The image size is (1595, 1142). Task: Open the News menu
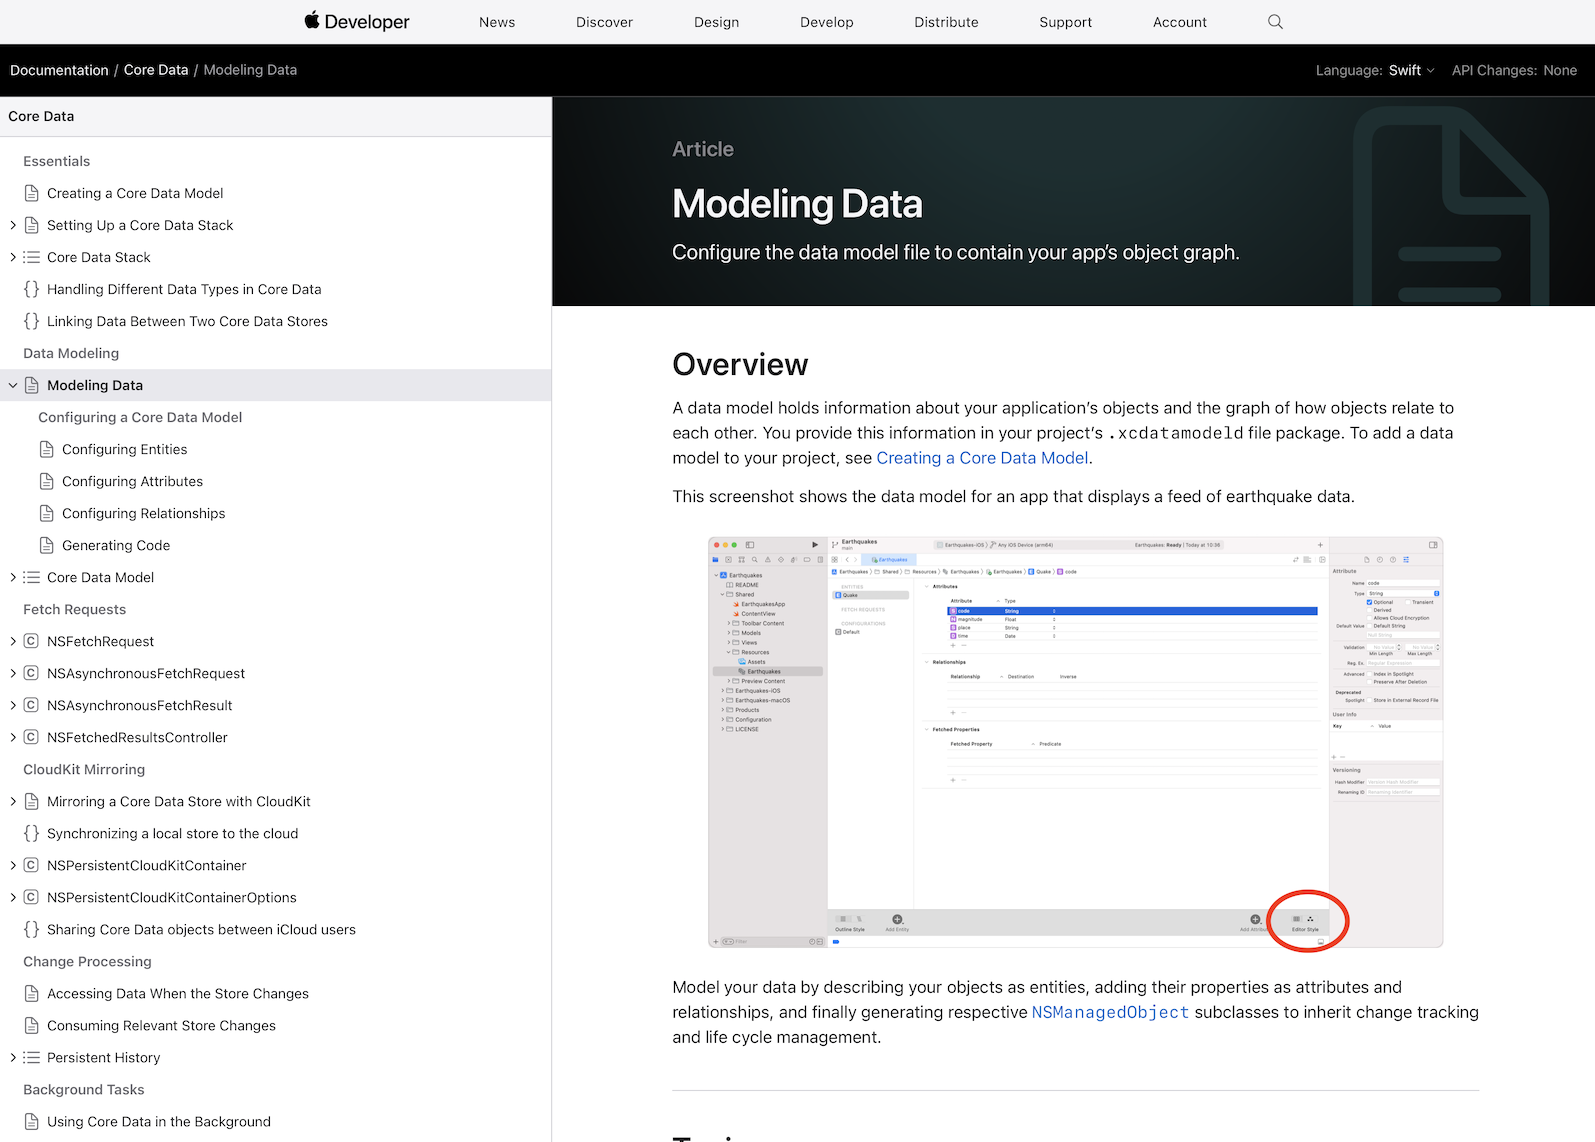tap(497, 22)
